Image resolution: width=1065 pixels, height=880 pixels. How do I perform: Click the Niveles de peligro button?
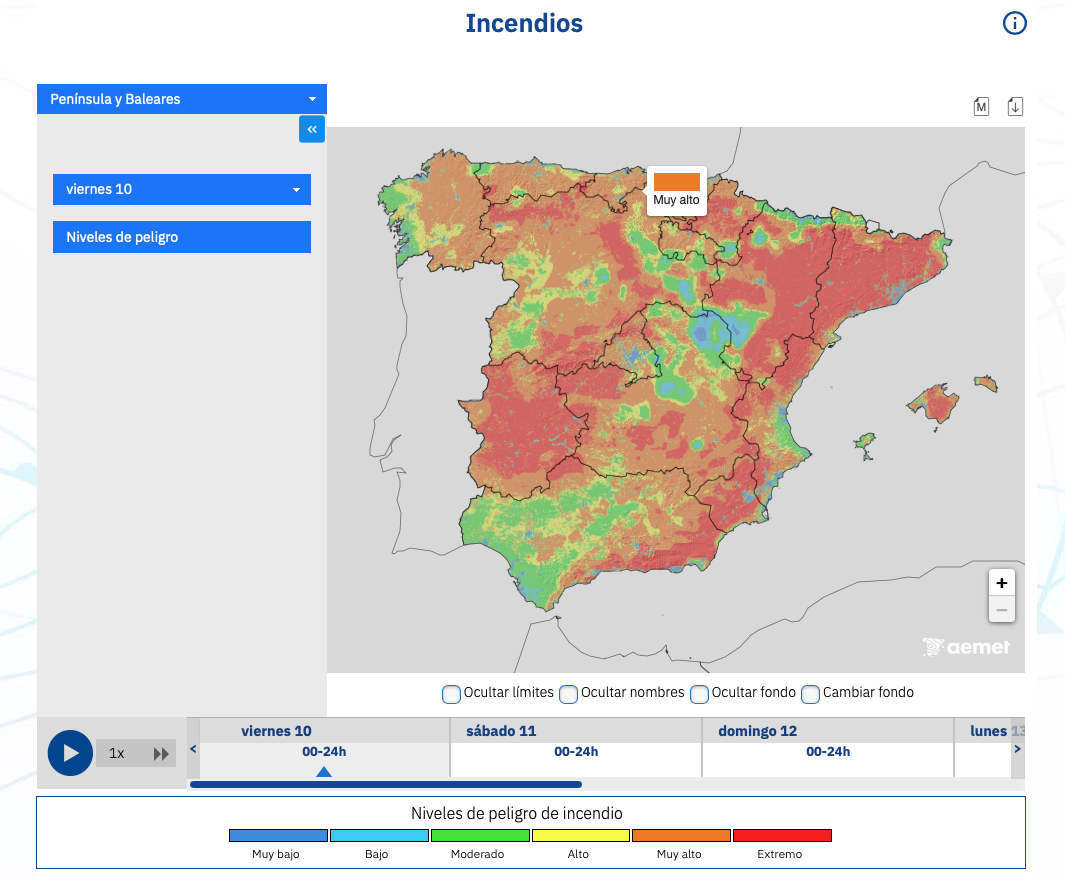pos(182,237)
